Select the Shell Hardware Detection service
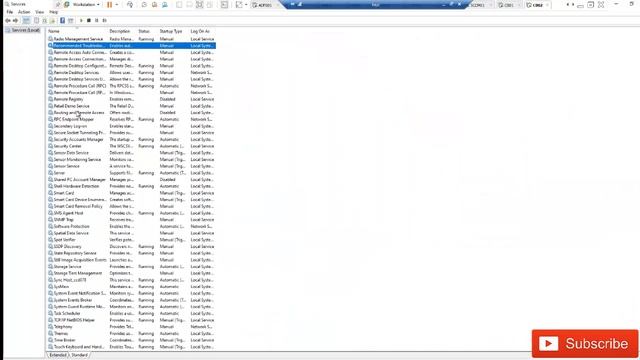The width and height of the screenshot is (640, 360). (131, 186)
